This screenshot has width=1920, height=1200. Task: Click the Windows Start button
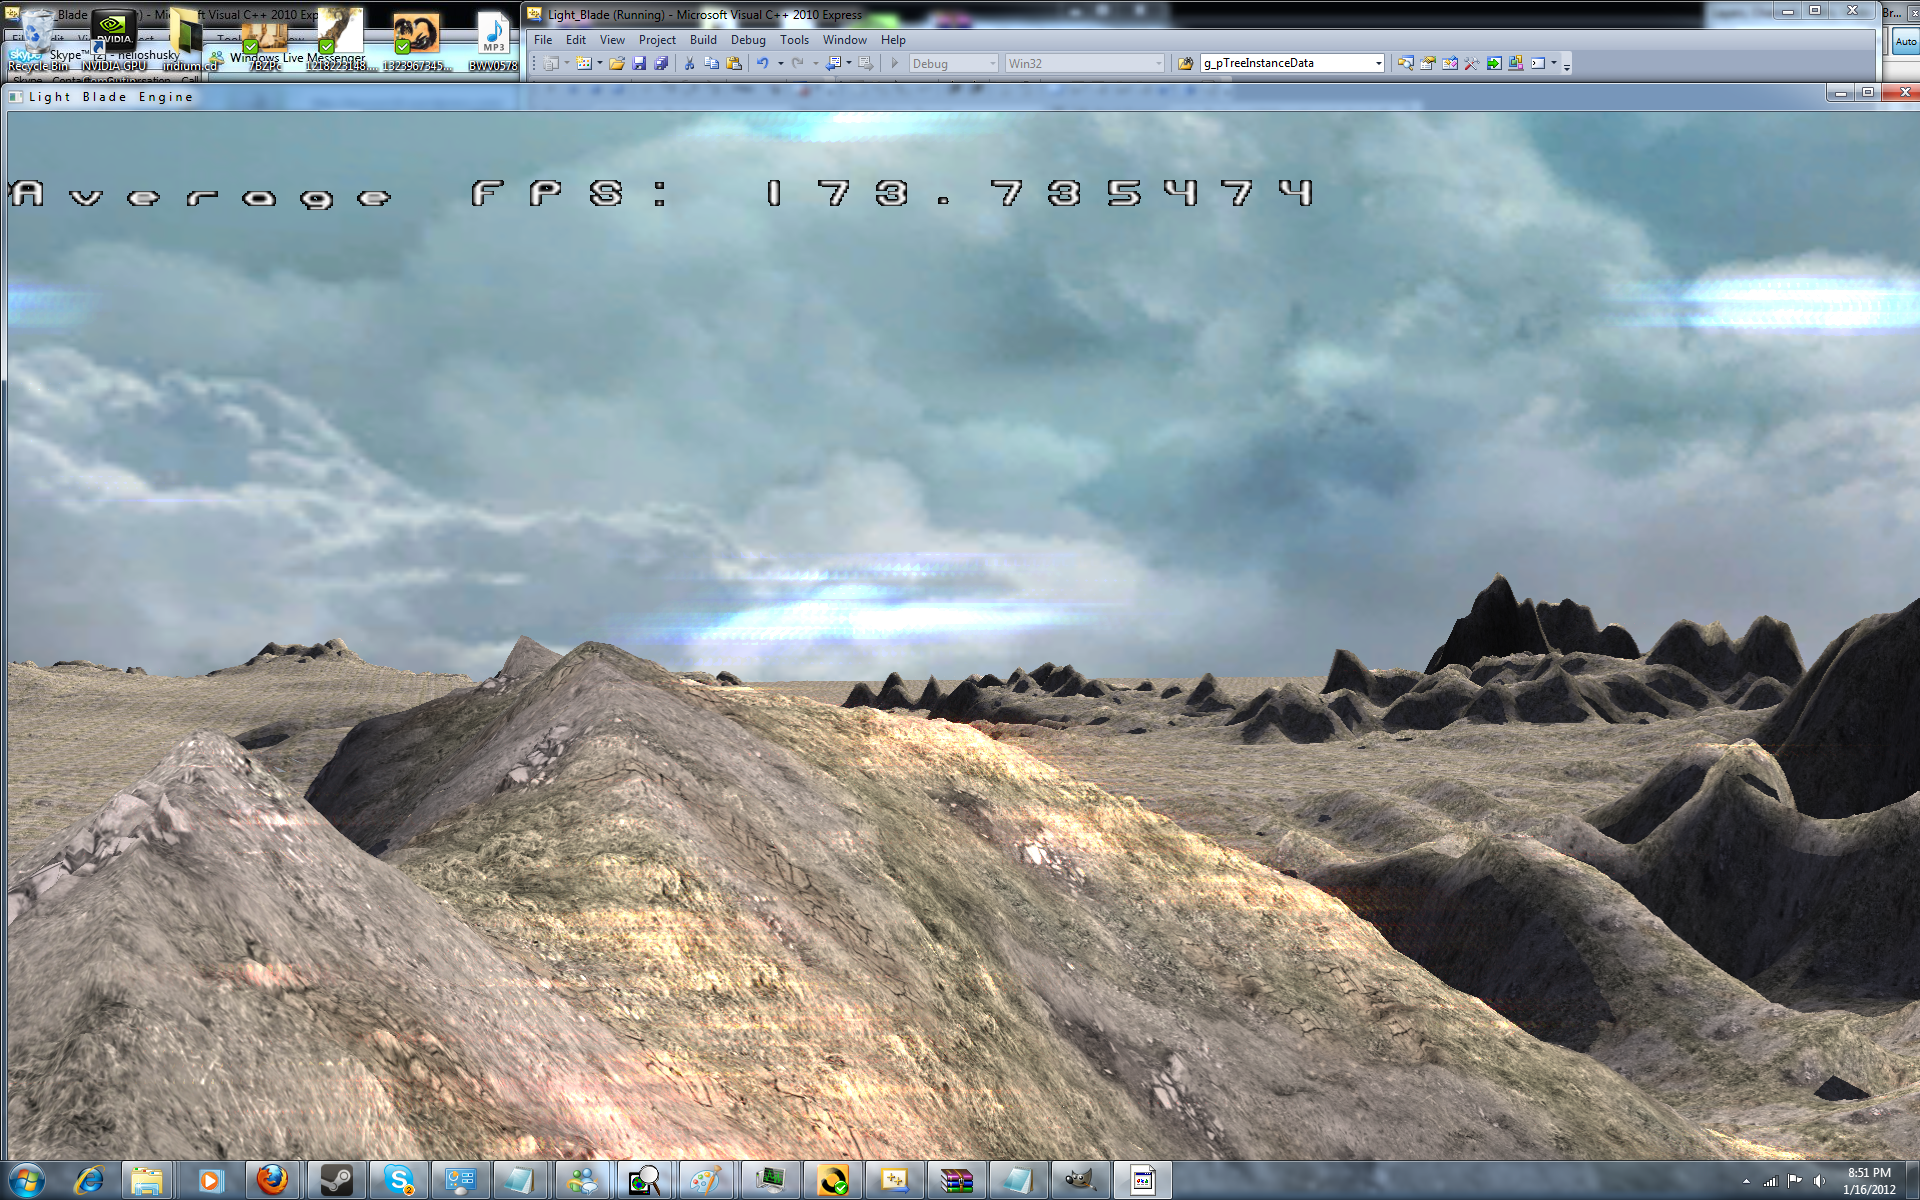27,1180
